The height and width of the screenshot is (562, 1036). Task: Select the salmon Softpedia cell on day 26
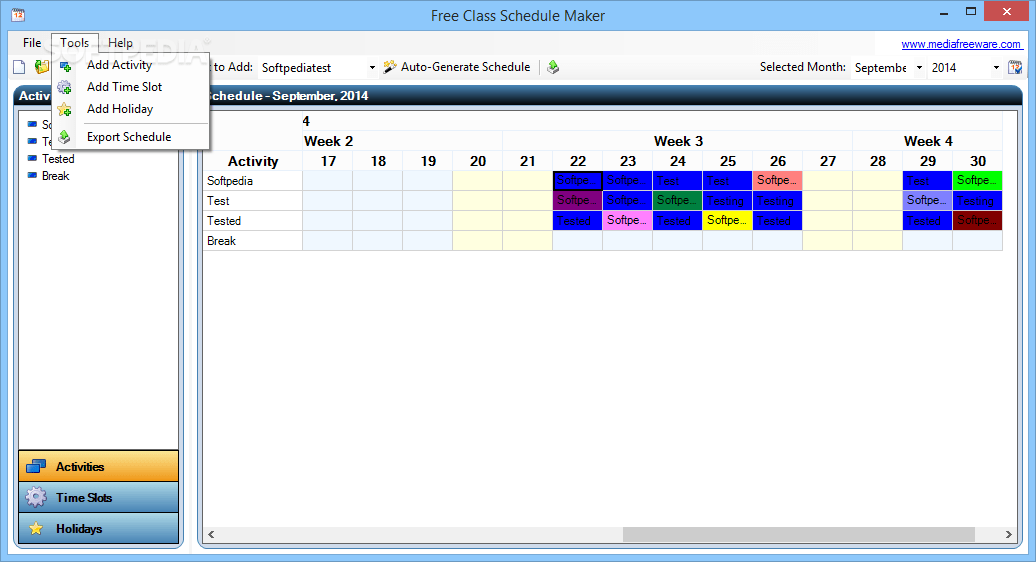click(x=777, y=180)
